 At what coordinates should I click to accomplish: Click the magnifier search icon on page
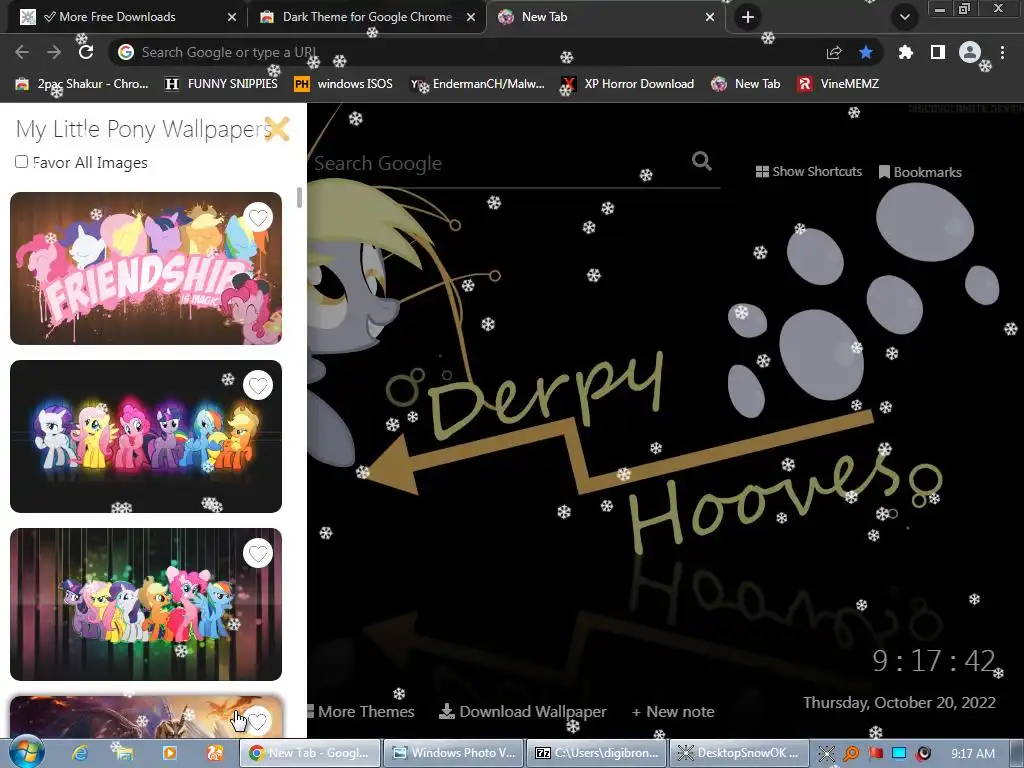click(701, 161)
